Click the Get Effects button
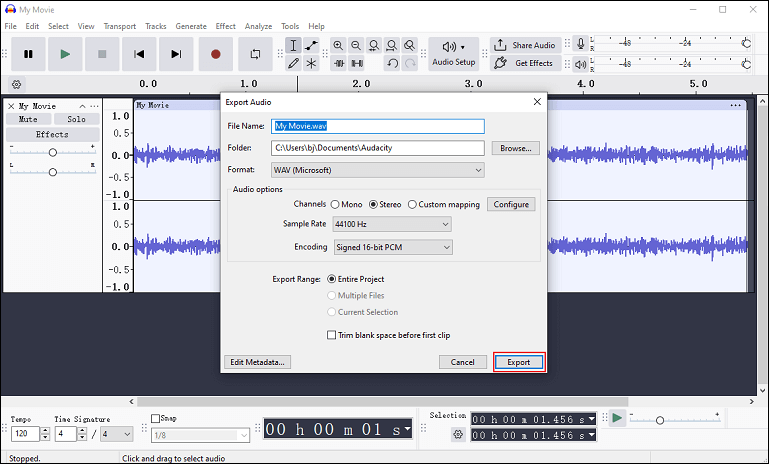The height and width of the screenshot is (464, 769). pyautogui.click(x=525, y=63)
